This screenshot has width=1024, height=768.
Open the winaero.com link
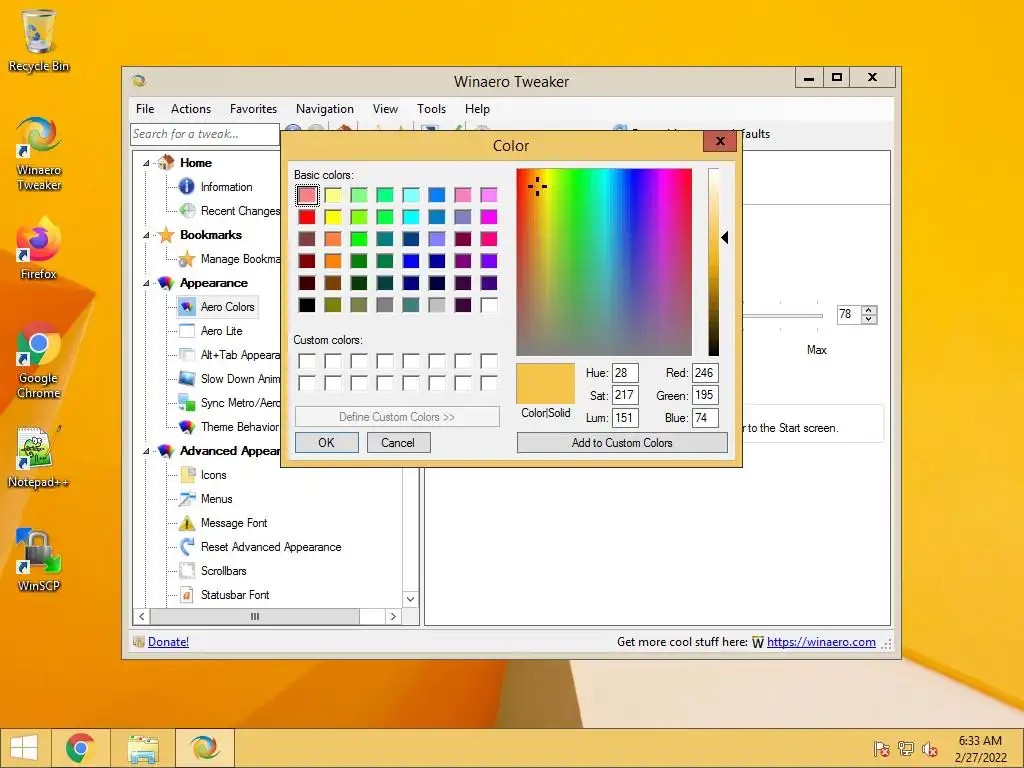(821, 642)
